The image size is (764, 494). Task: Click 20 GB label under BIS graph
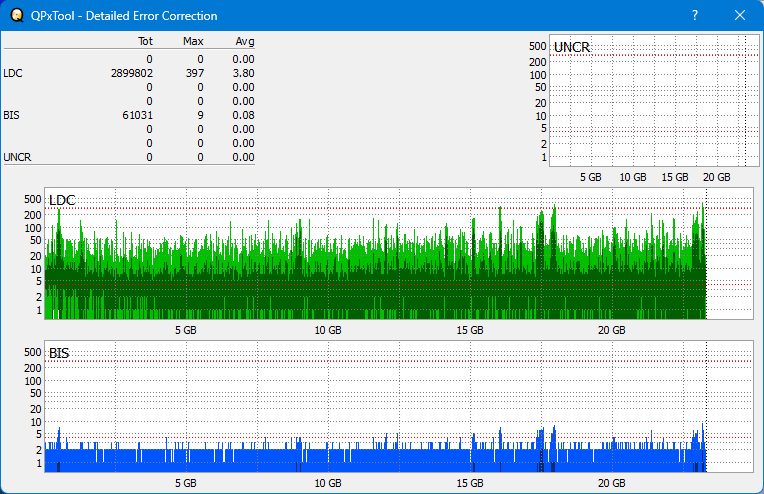[611, 483]
